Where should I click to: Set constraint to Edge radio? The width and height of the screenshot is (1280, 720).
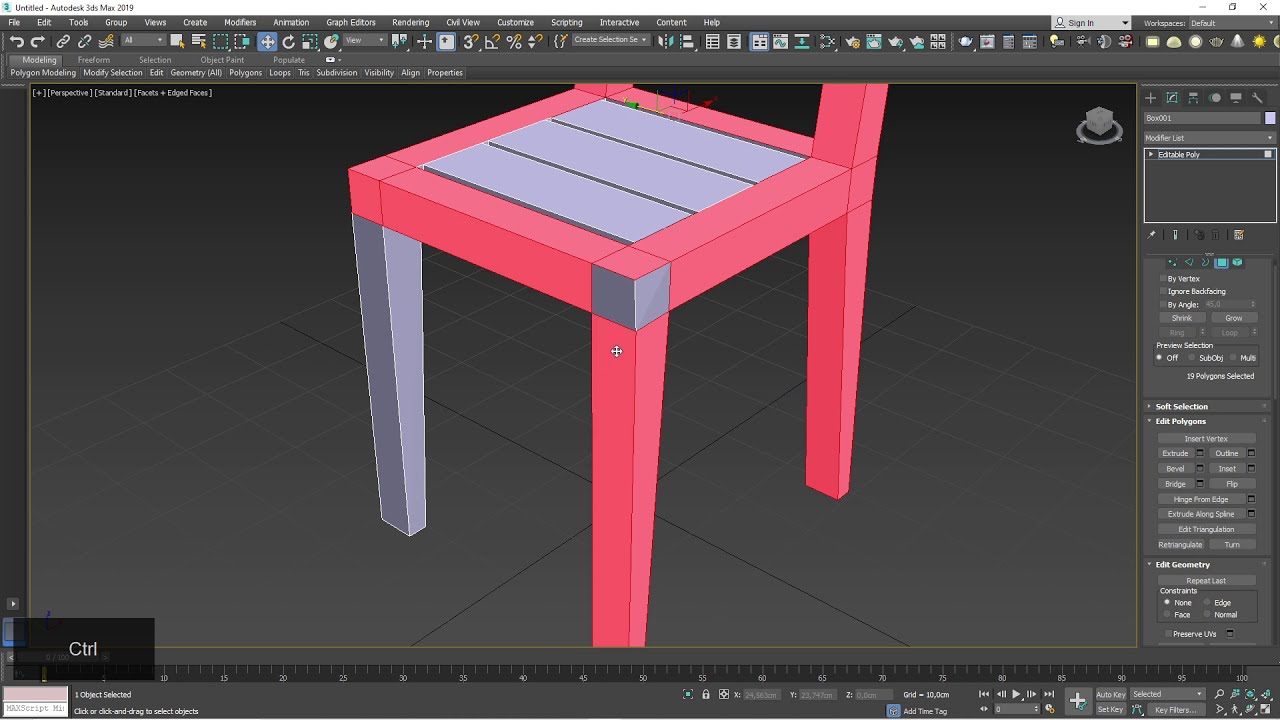[x=1207, y=603]
